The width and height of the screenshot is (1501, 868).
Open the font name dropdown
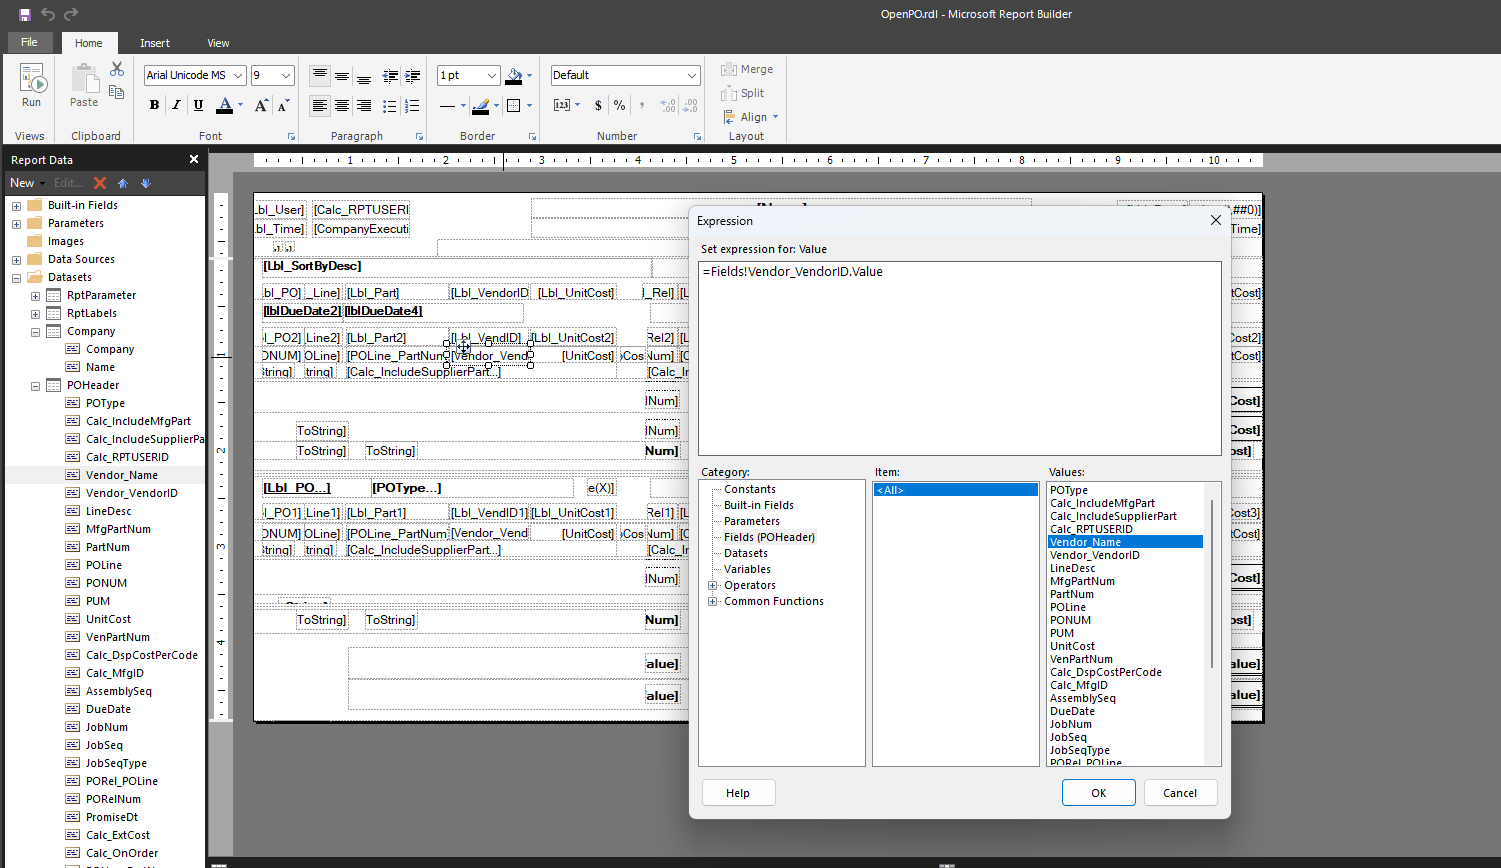tap(238, 76)
